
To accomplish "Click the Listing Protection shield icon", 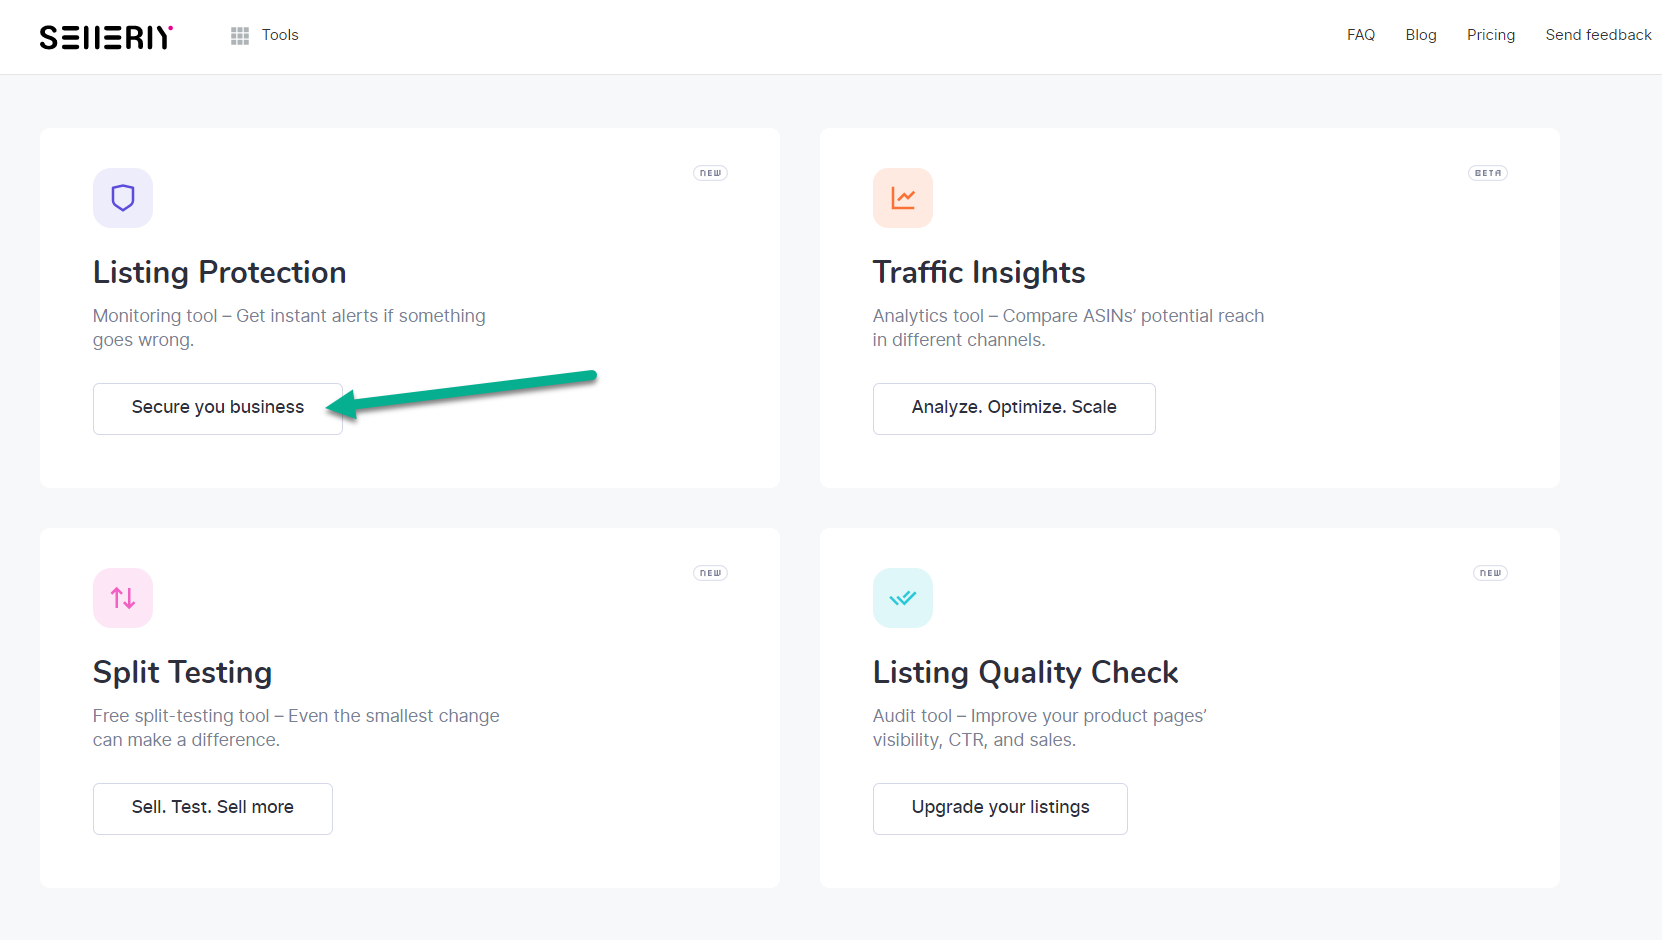I will (123, 198).
